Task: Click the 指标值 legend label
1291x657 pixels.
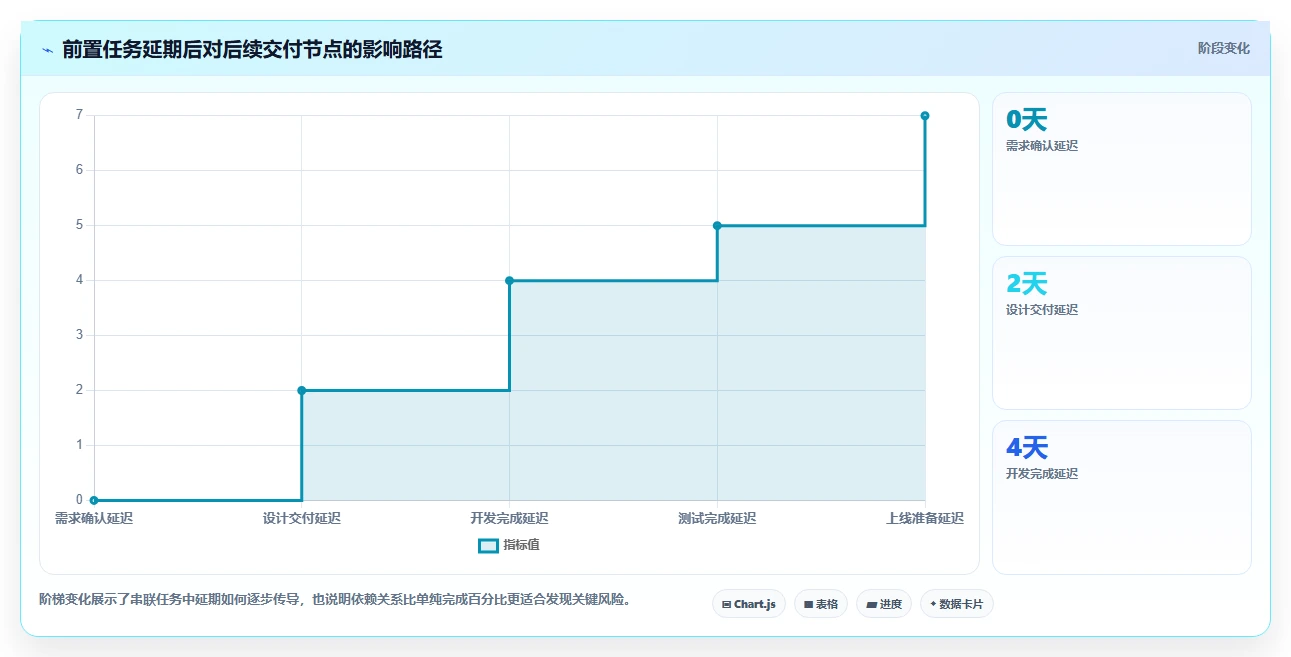Action: coord(522,545)
